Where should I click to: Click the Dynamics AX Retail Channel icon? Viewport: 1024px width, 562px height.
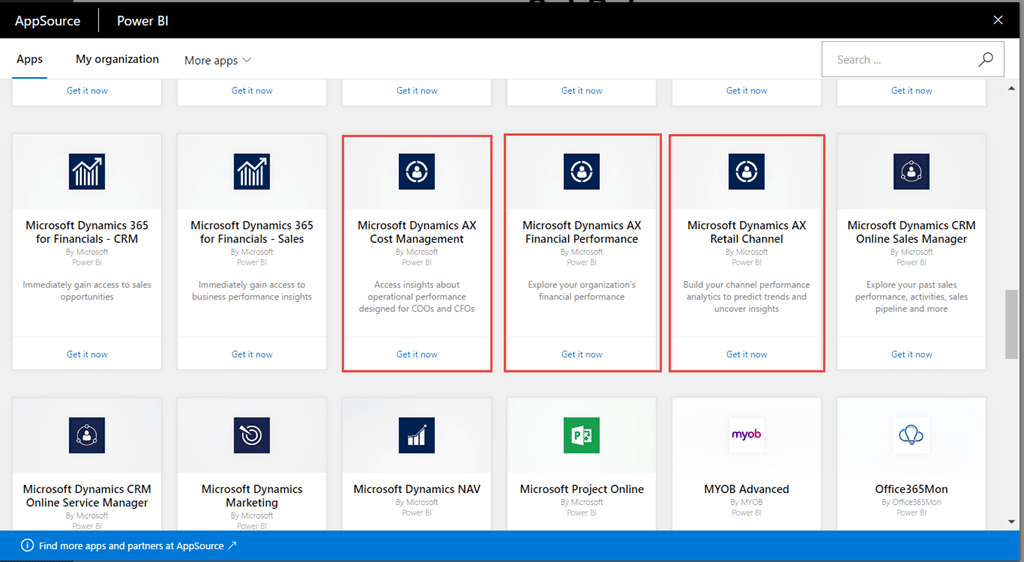coord(746,172)
